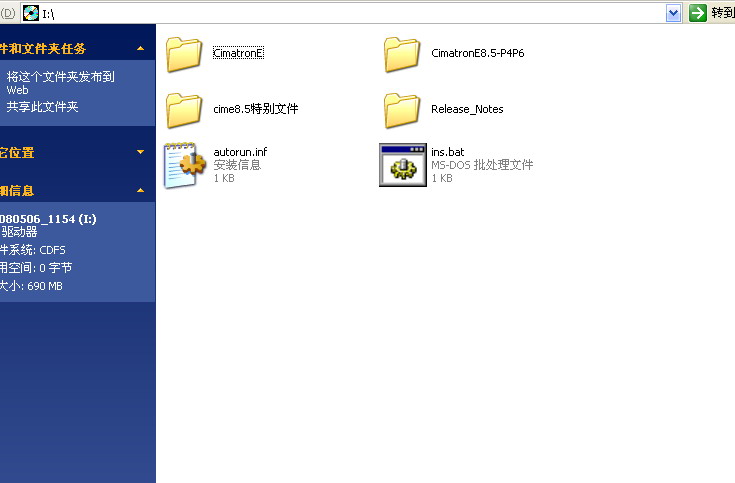The image size is (735, 483).
Task: Click 共享此文件夹 link
Action: point(42,107)
